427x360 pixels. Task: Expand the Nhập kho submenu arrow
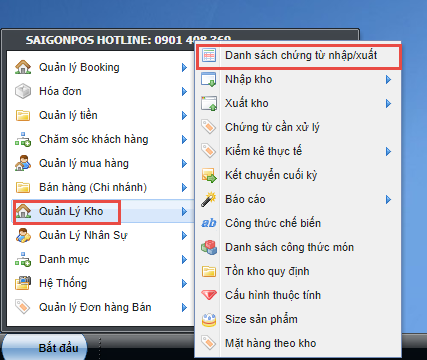click(388, 80)
